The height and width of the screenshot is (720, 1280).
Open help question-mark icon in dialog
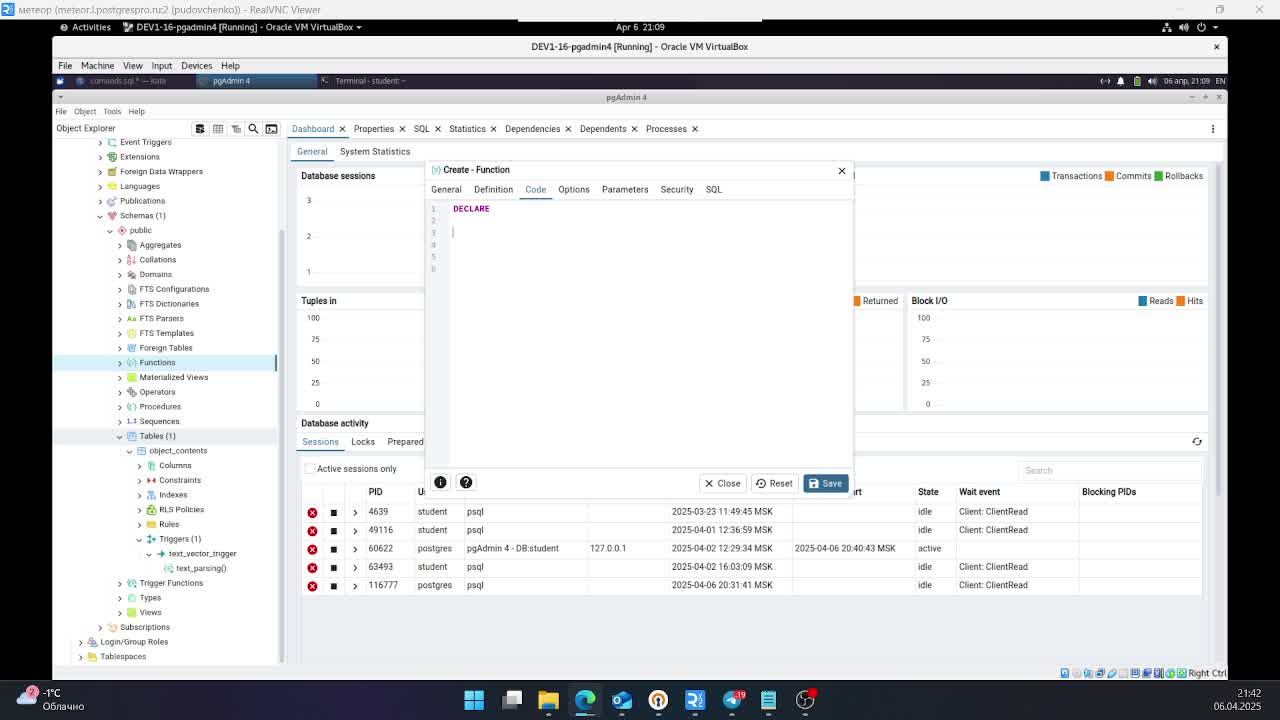tap(466, 482)
